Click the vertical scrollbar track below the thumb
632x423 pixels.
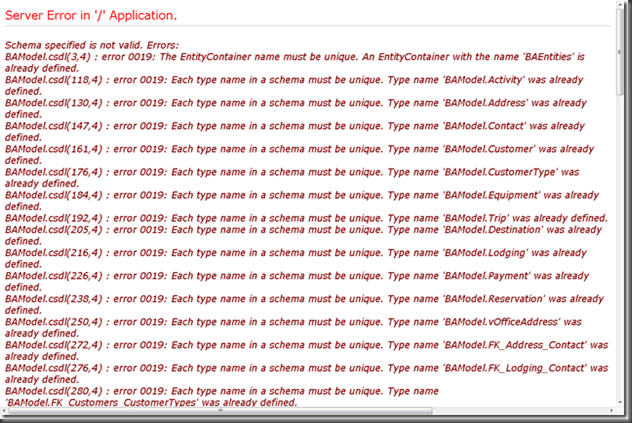(x=620, y=246)
